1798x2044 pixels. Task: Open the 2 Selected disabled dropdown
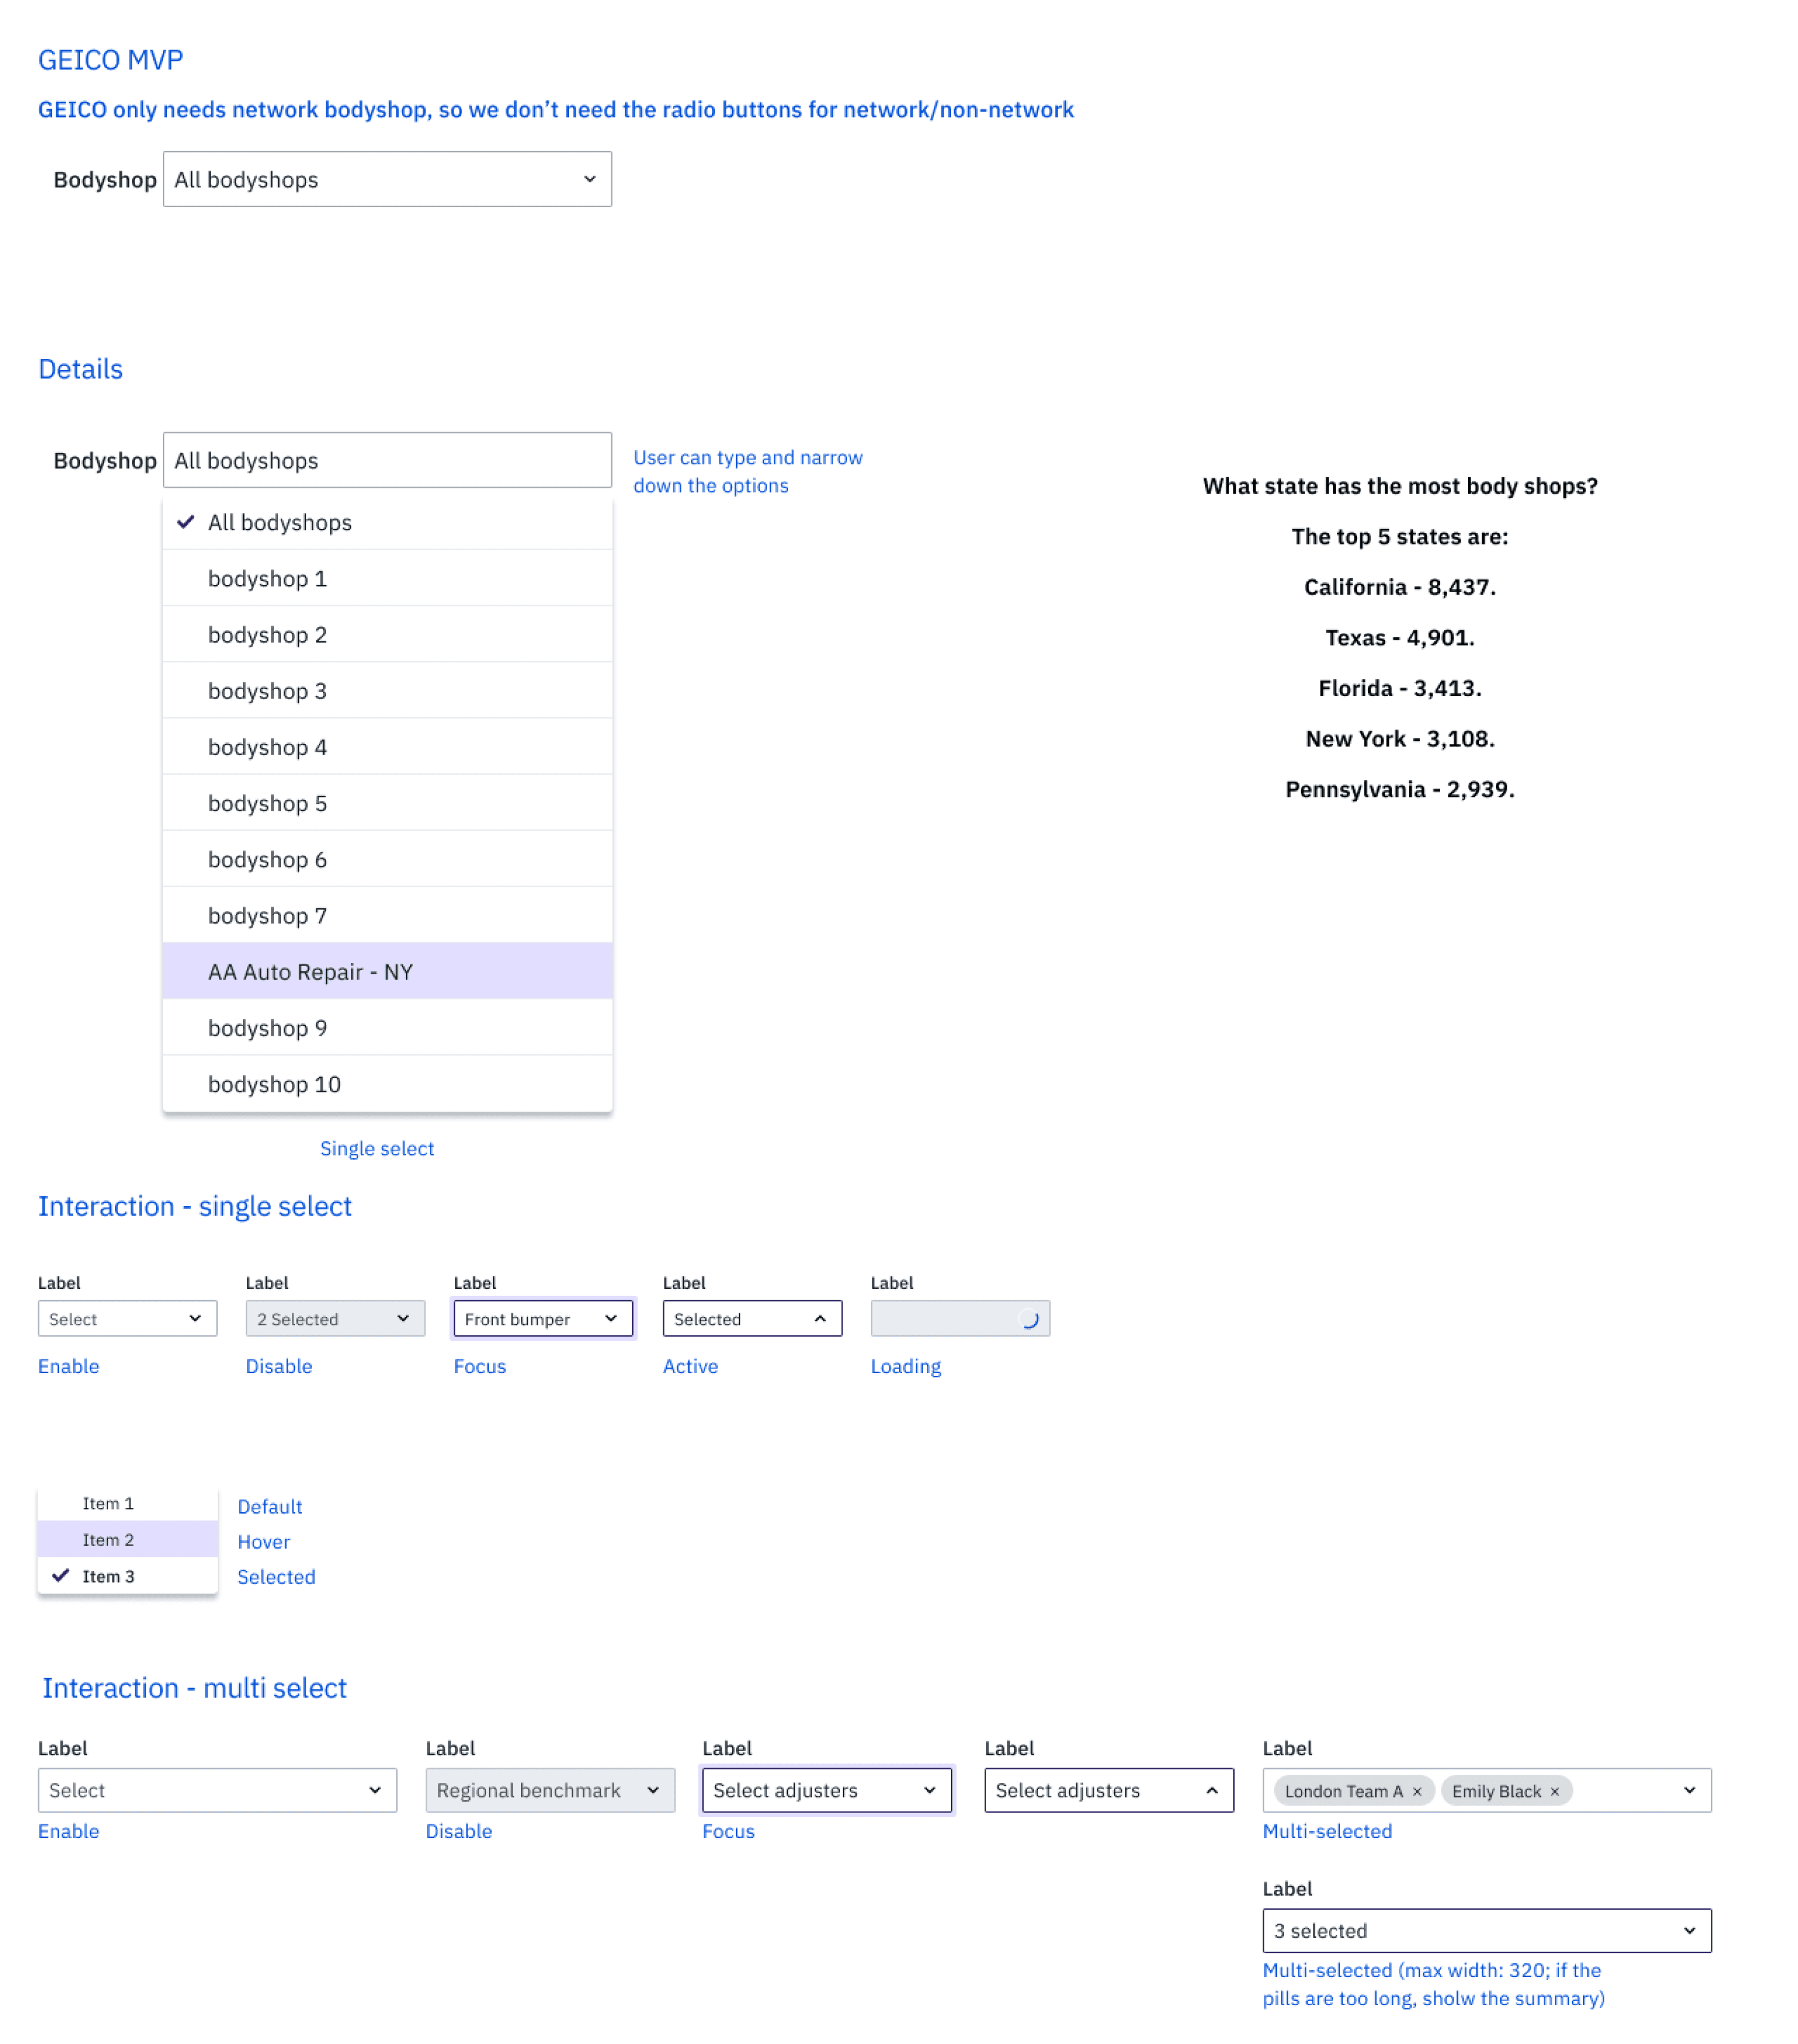click(x=335, y=1318)
